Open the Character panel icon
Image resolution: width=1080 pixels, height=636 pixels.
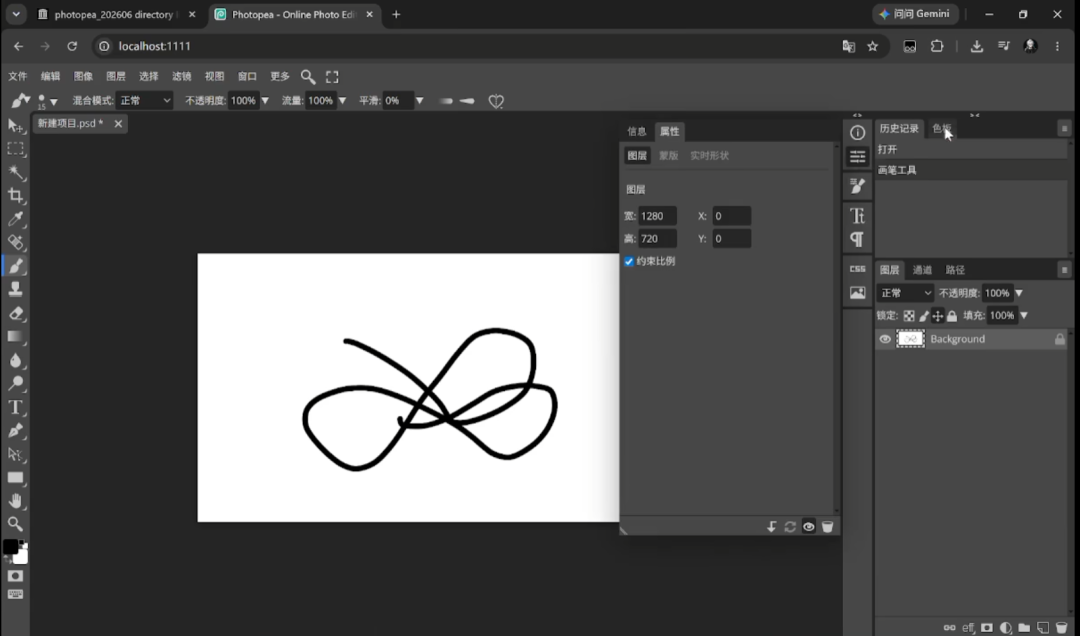point(858,216)
